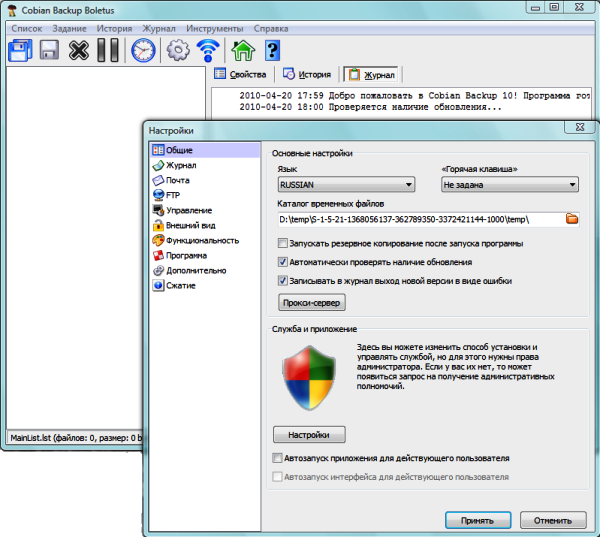The image size is (600, 537).
Task: Select Журнал in the settings sidebar list
Action: (205, 165)
